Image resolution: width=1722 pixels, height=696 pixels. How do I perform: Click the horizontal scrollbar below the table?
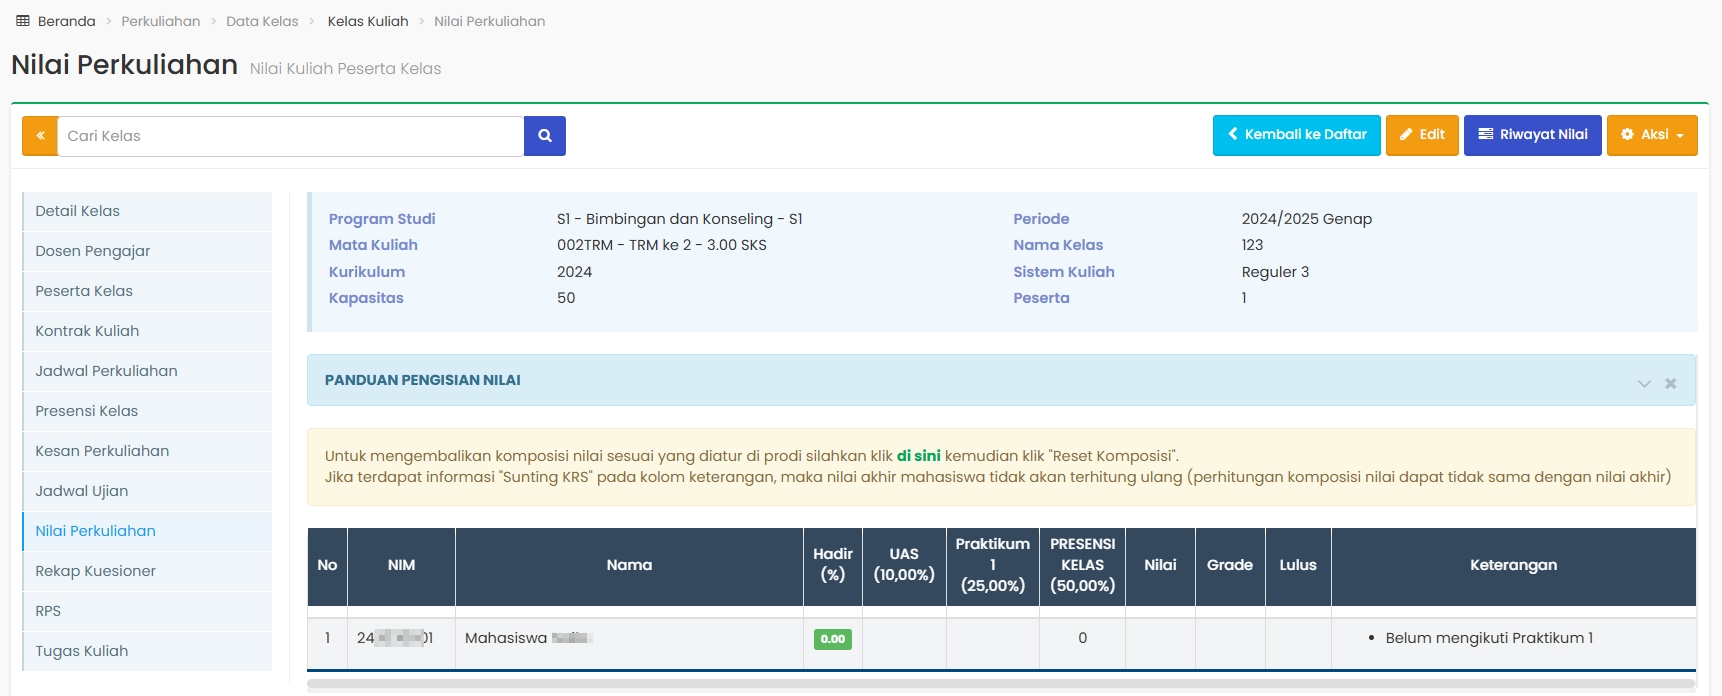point(1000,685)
